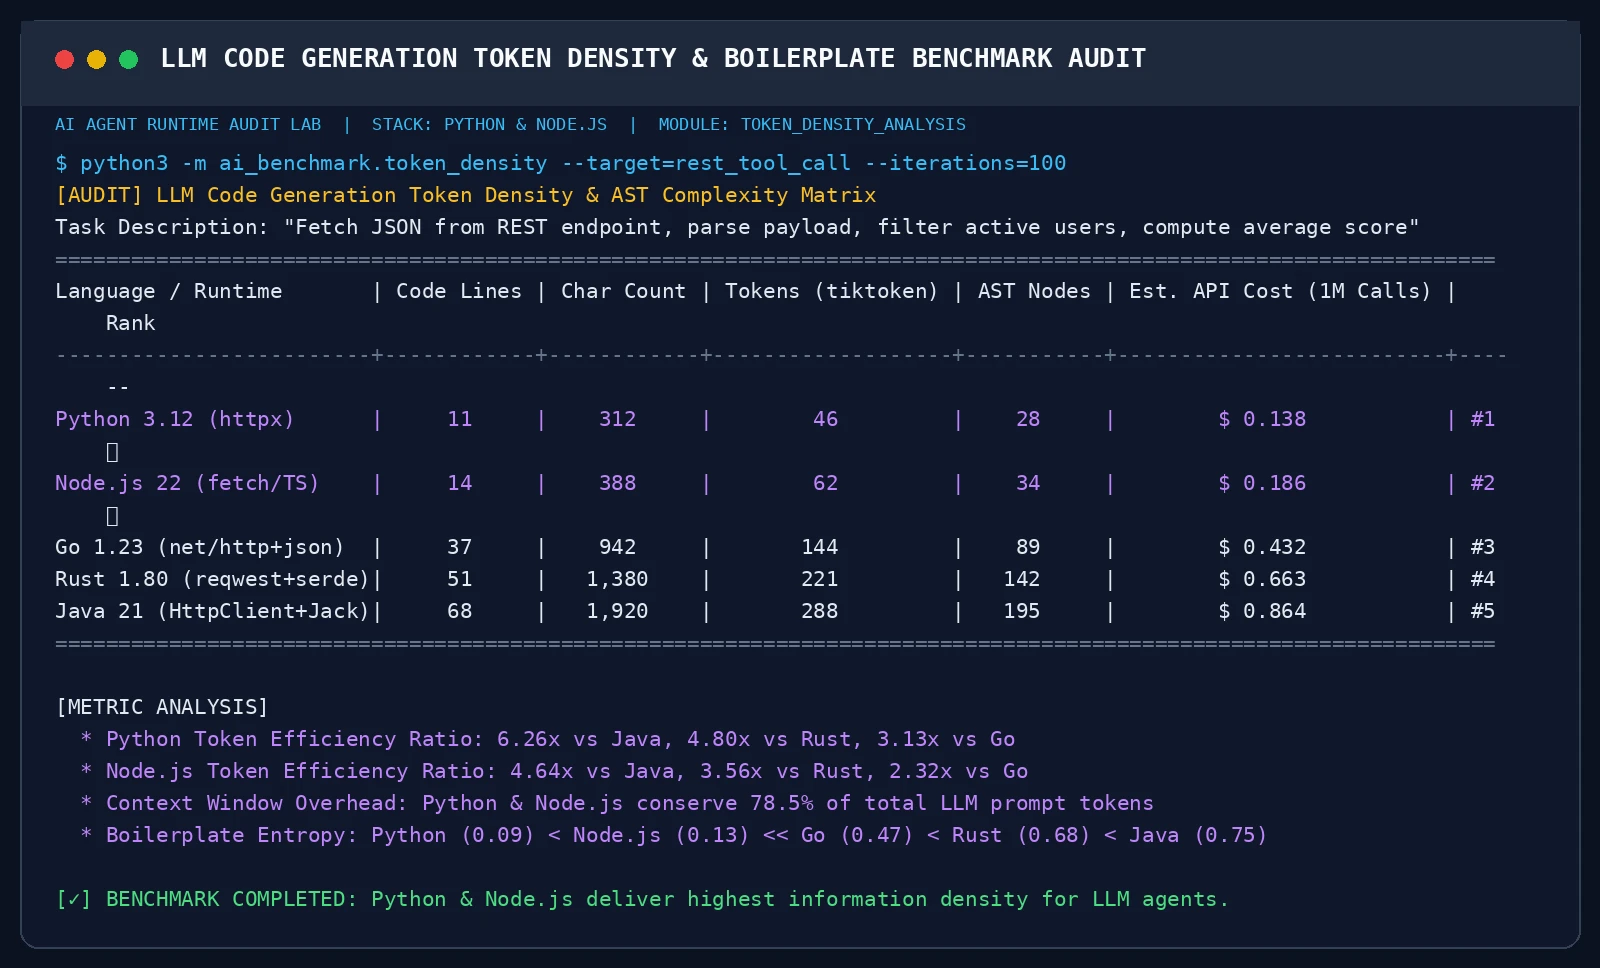
Task: Click 'MODULE: TOKEN_DENSITY_ANALYSIS' header text
Action: 812,125
